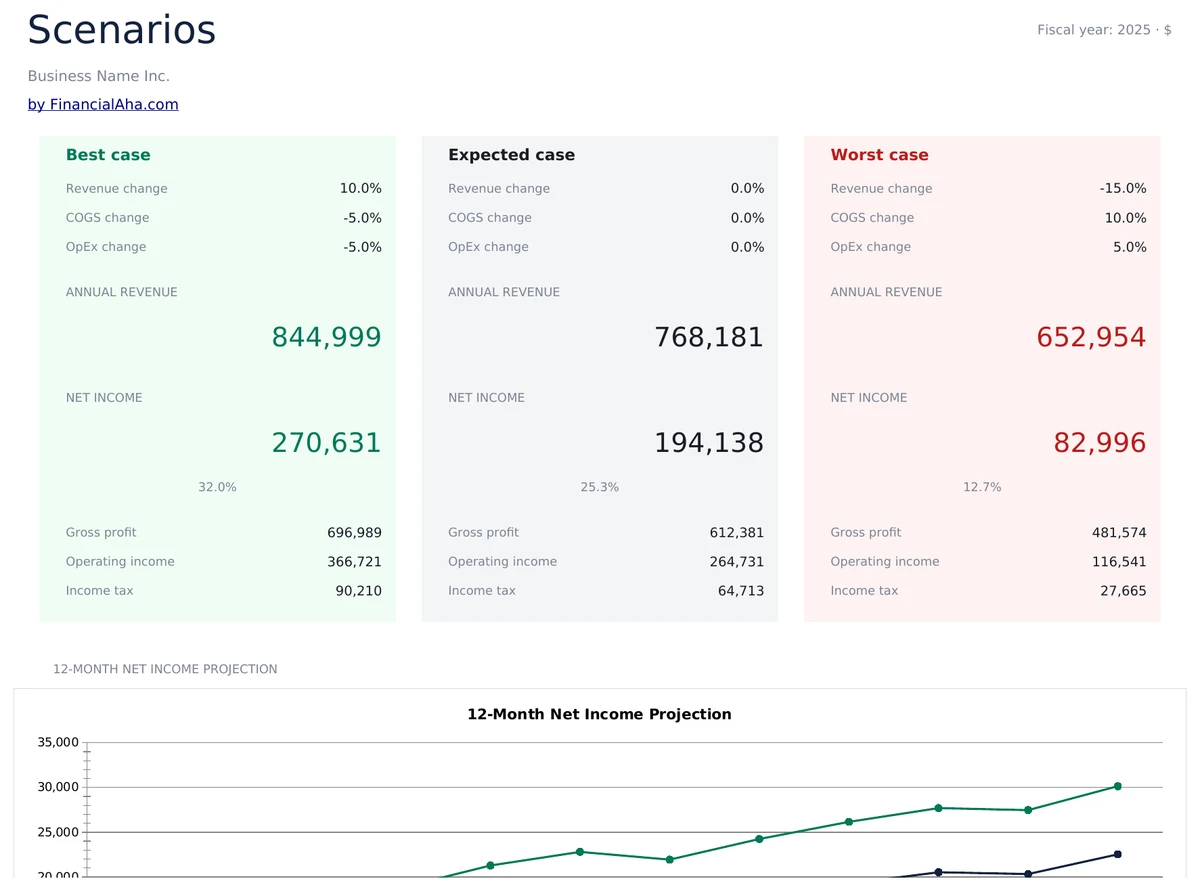Click Worst case OpEx change value 5.0%
This screenshot has width=1200, height=891.
[x=1129, y=247]
